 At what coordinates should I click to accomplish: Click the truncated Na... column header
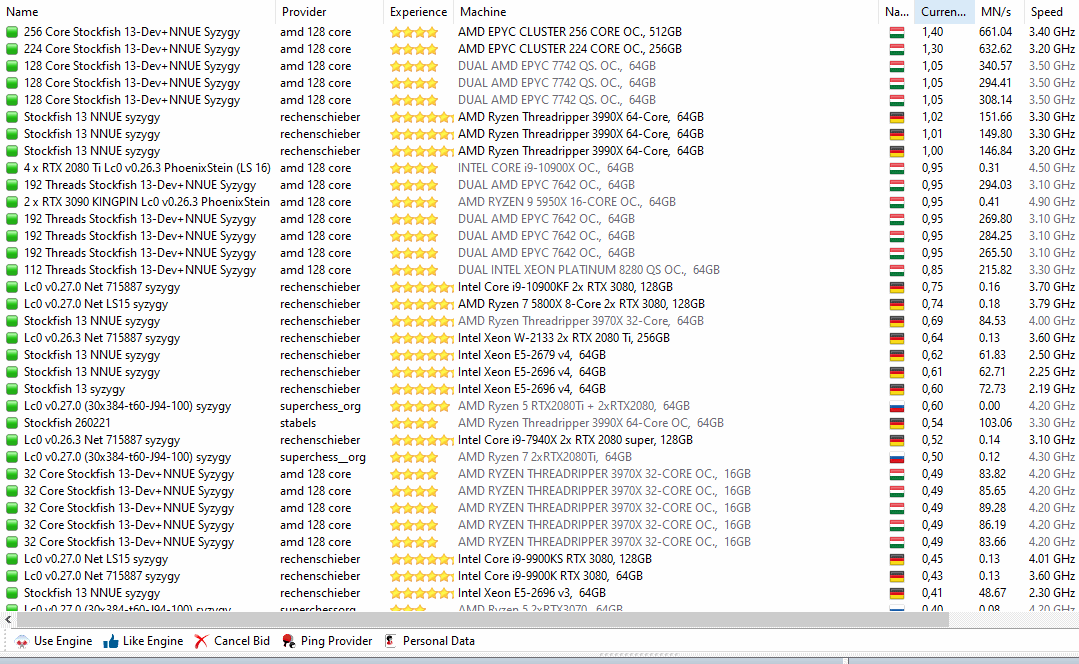pos(897,12)
